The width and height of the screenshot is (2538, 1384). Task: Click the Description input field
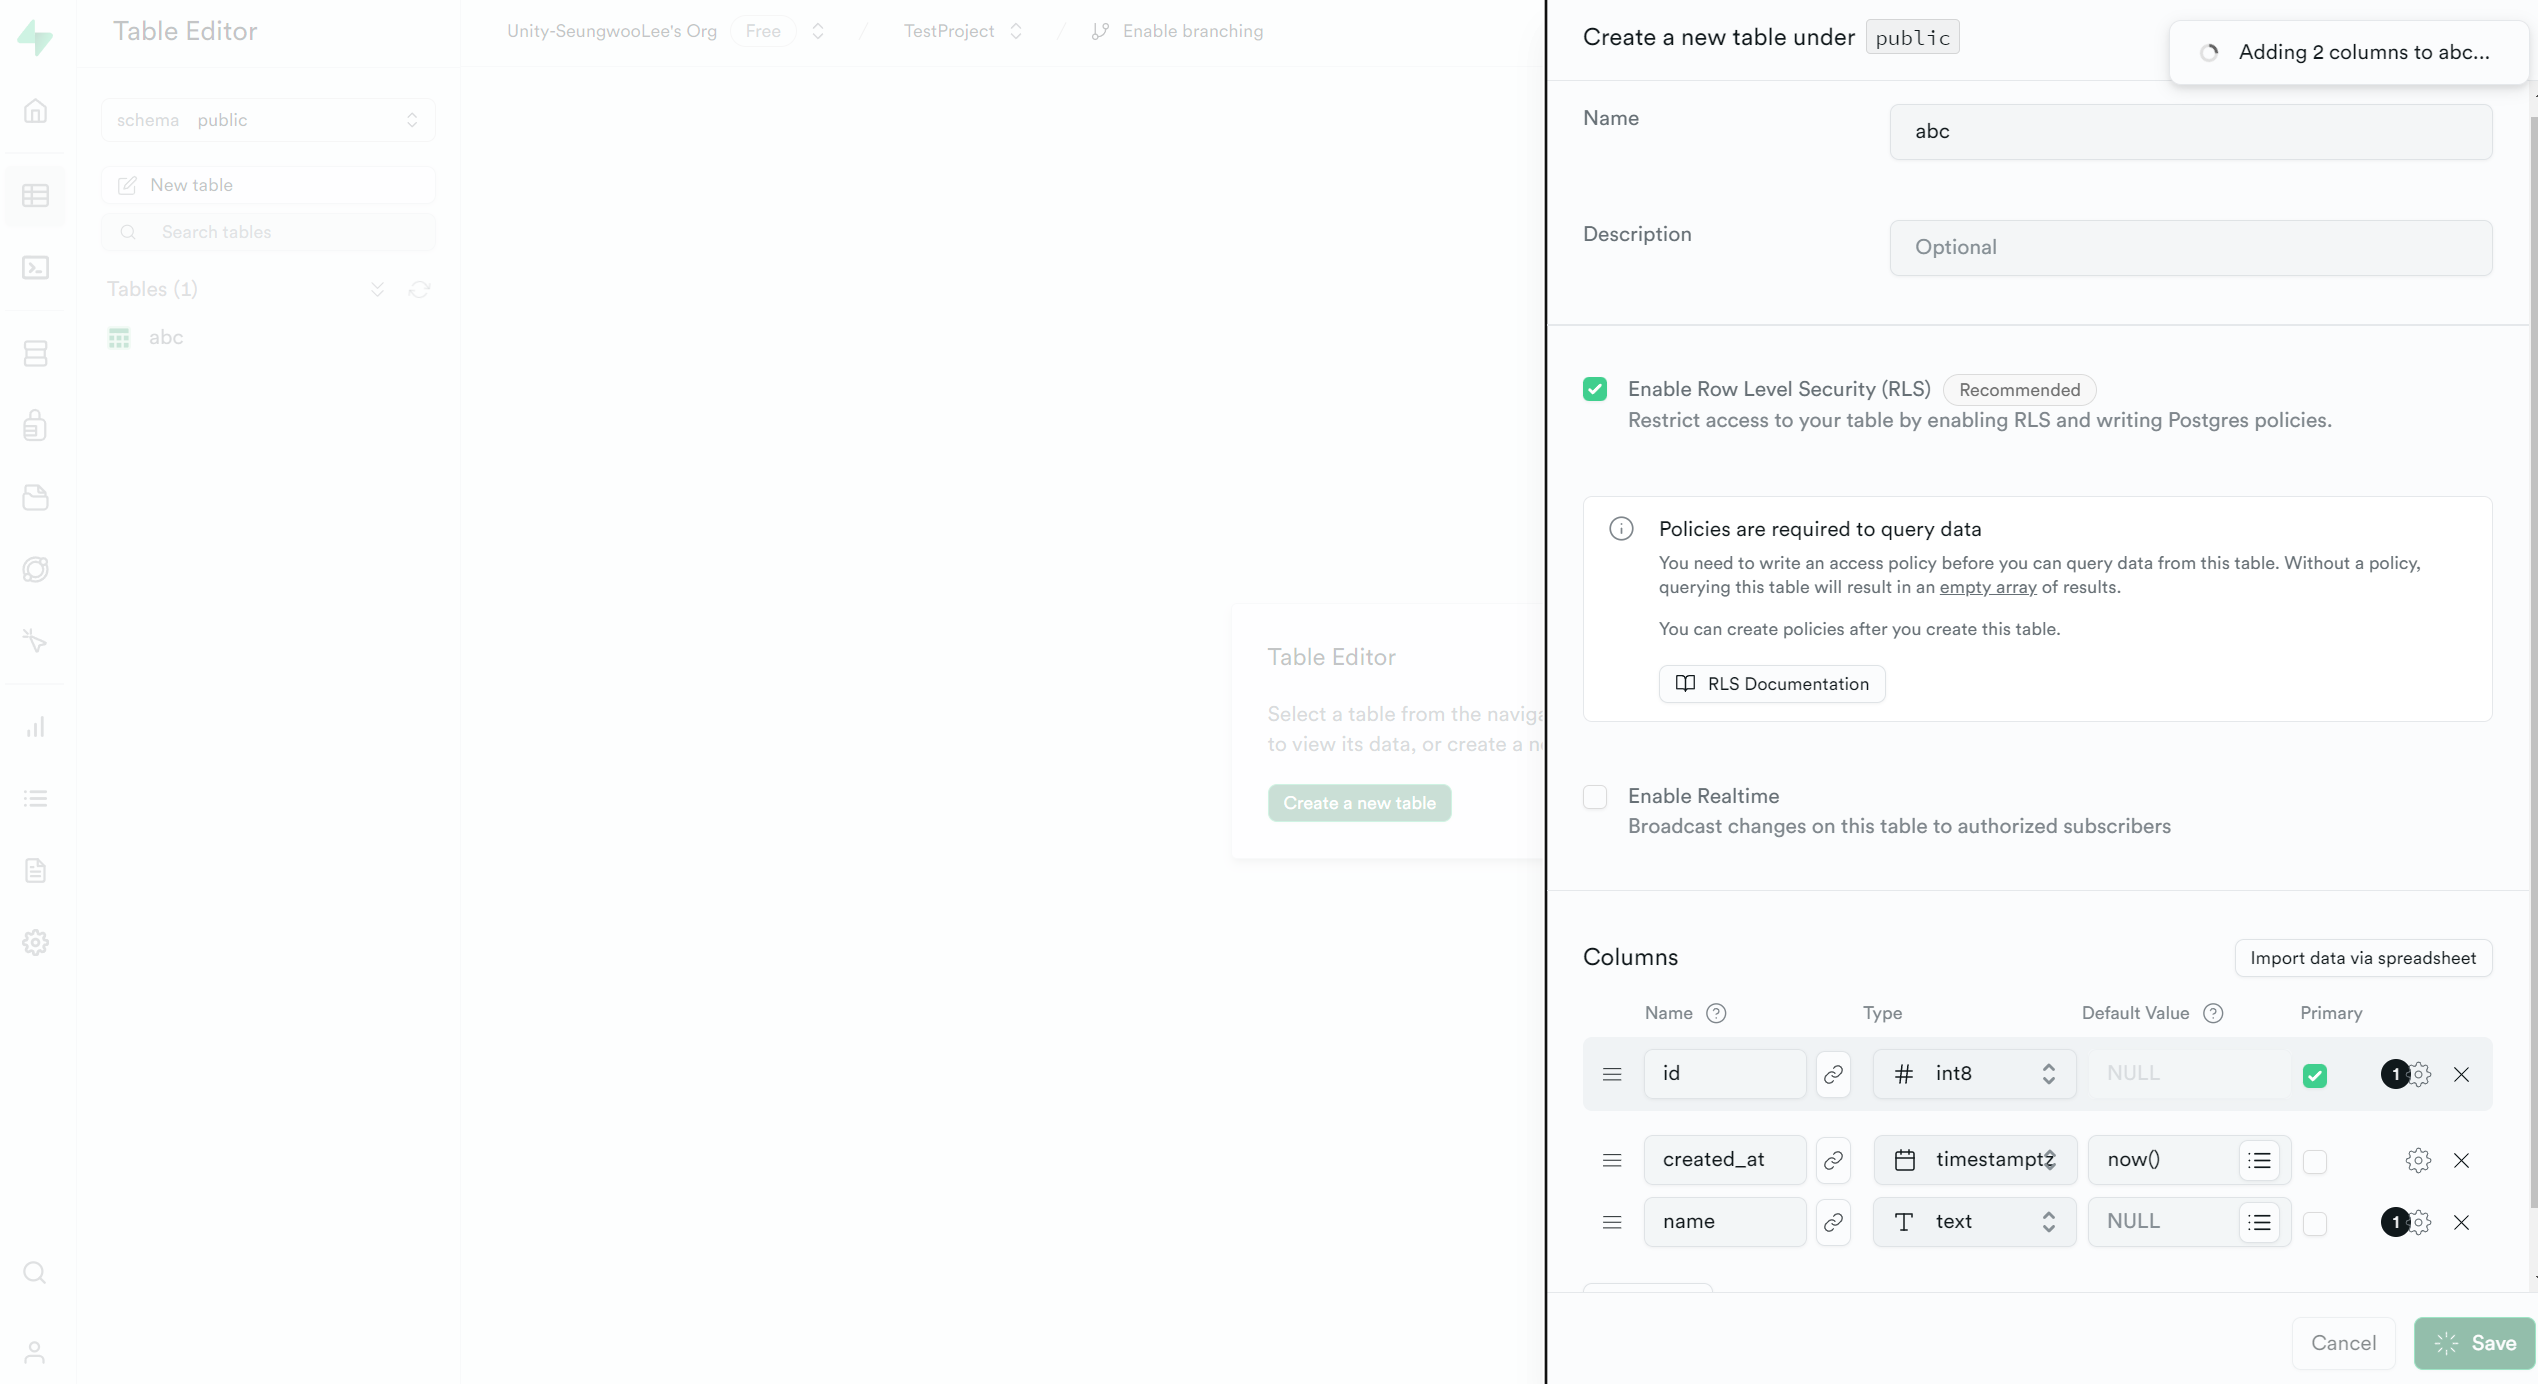pos(2190,247)
